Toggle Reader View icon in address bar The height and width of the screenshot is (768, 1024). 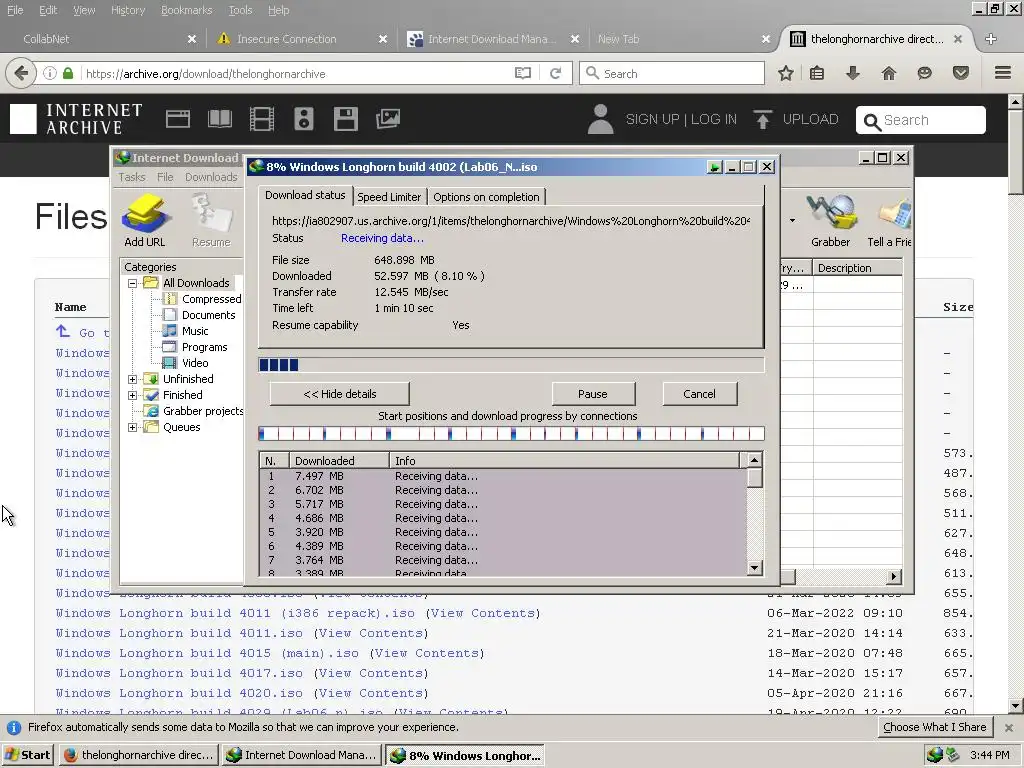[x=522, y=73]
